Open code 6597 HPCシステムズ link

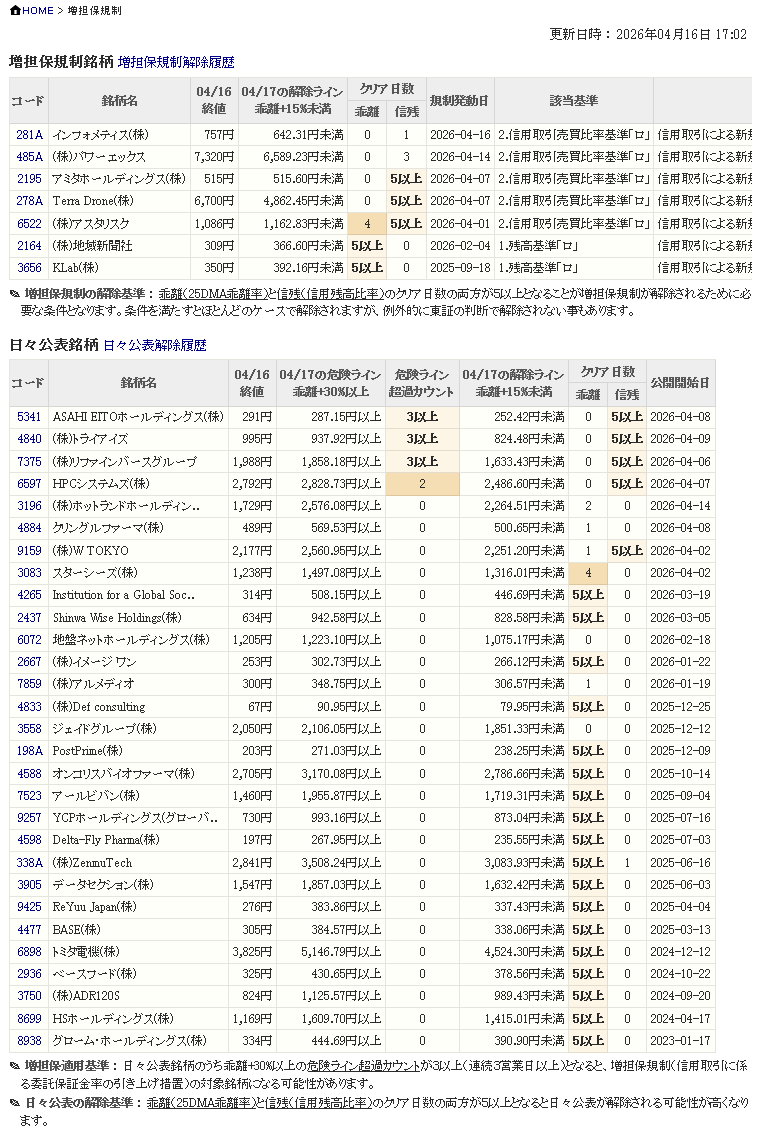[x=29, y=484]
